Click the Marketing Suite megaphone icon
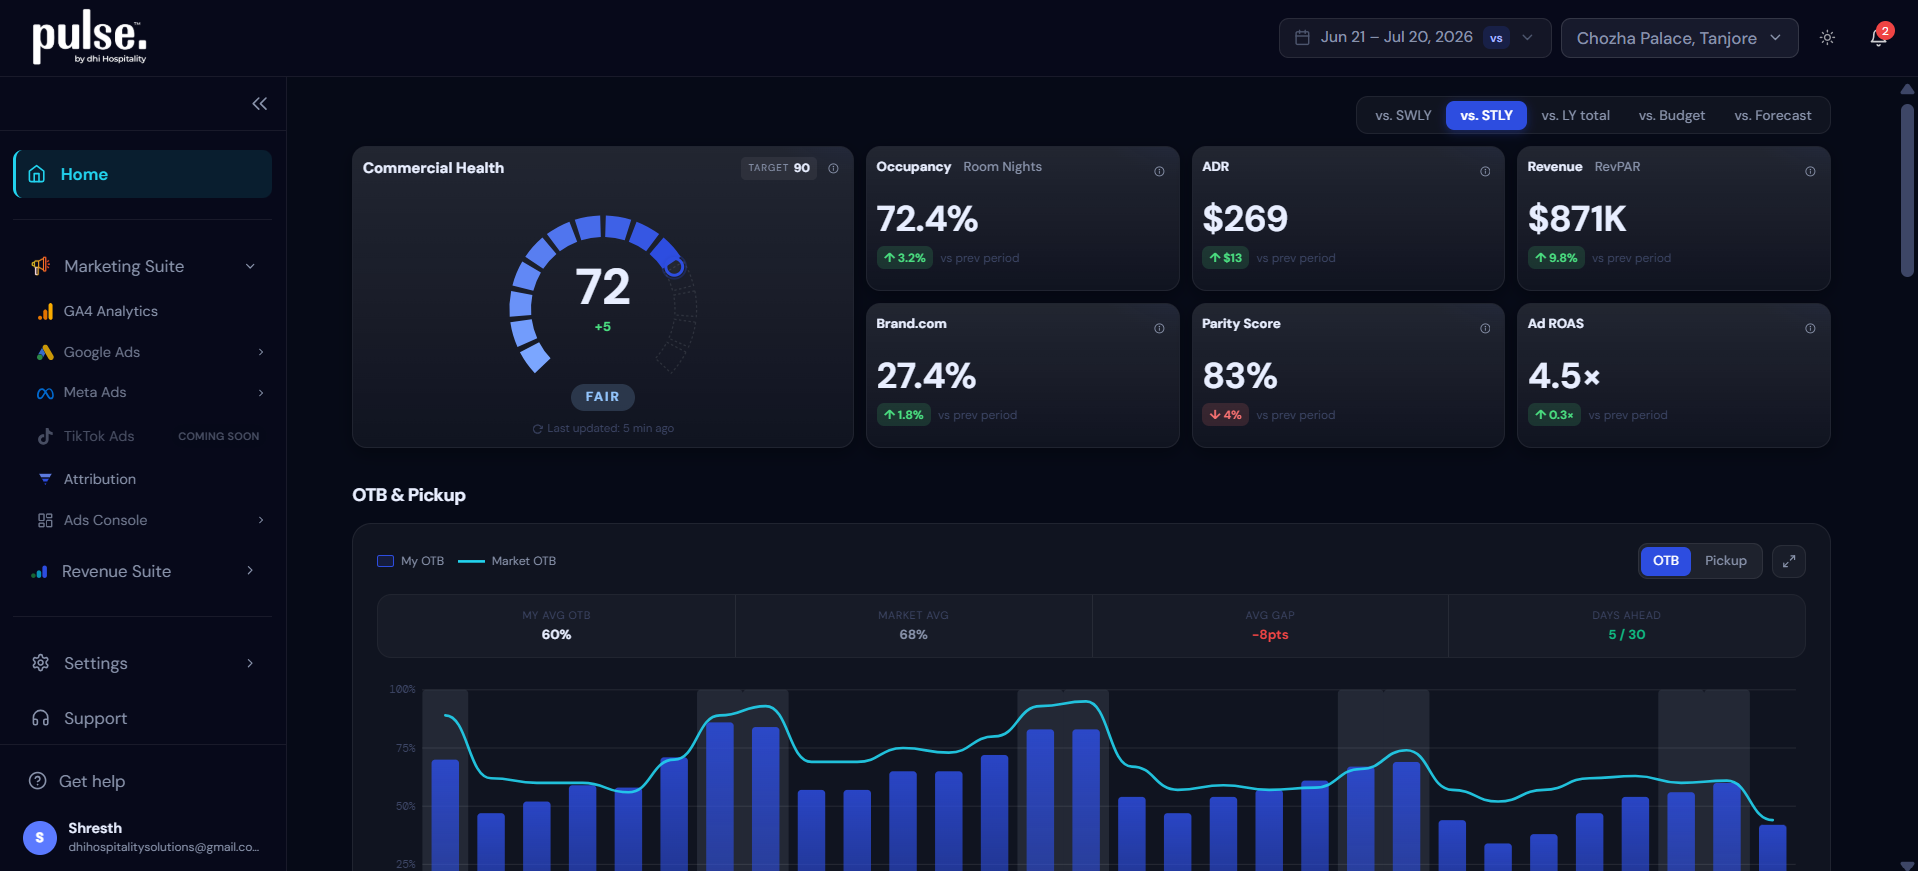Viewport: 1918px width, 871px height. (x=40, y=266)
